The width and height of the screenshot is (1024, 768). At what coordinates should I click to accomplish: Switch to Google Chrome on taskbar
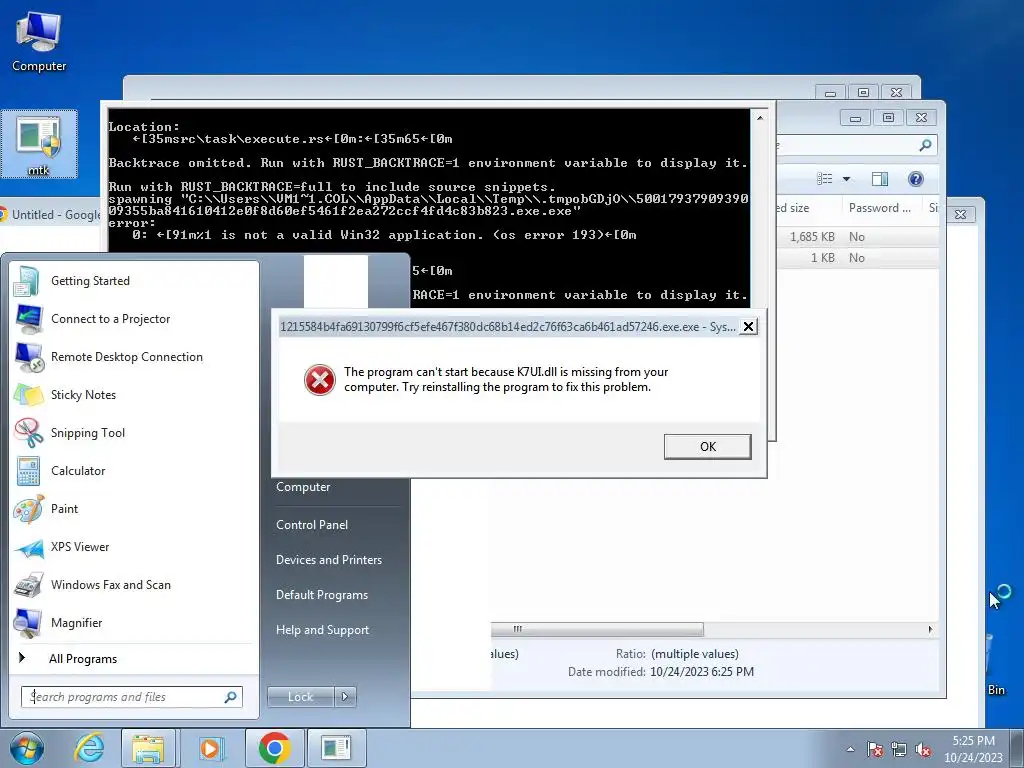pyautogui.click(x=274, y=748)
